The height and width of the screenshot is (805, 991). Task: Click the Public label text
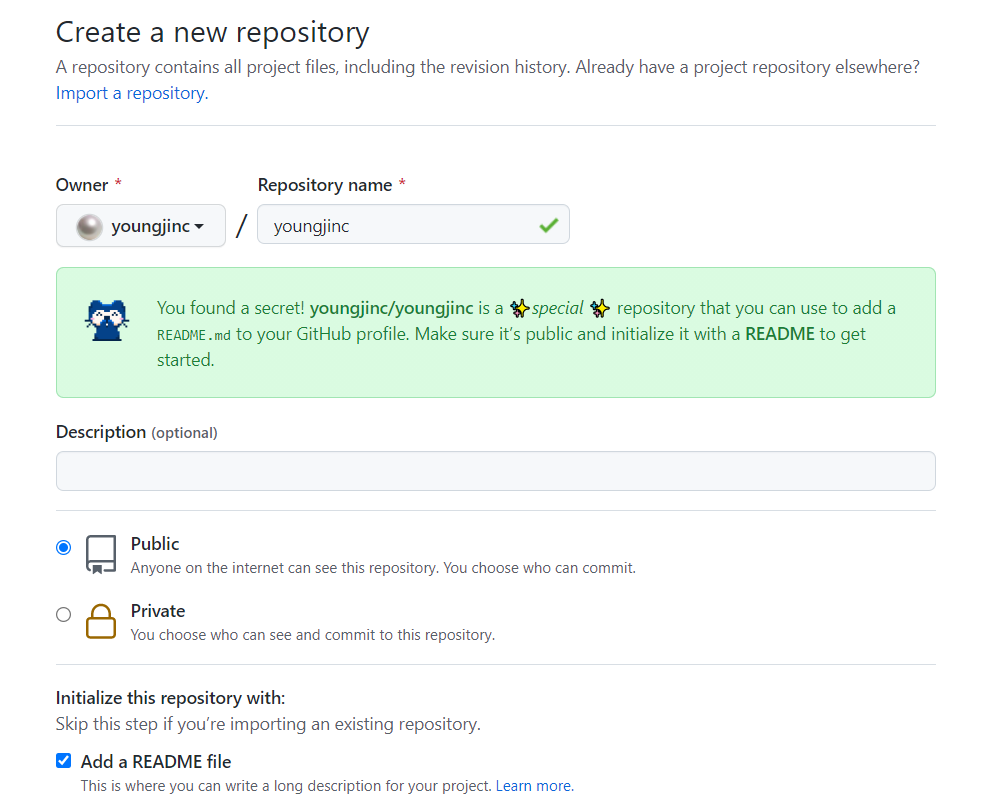(155, 544)
